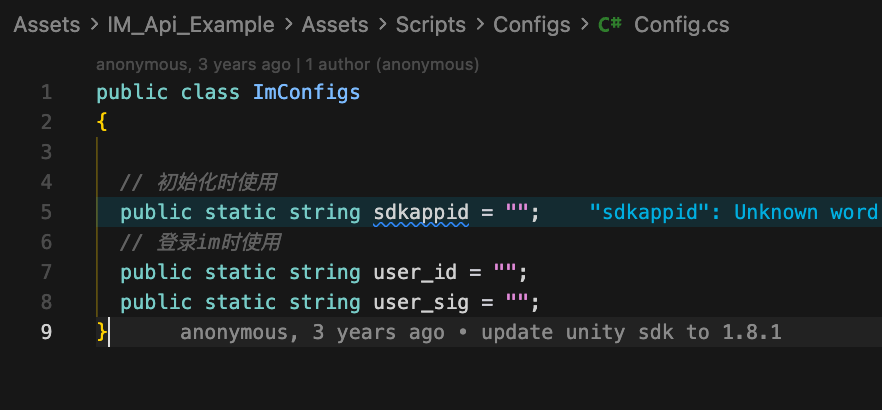Open the IM_Api_Example breadcrumb folder
Screen dimensions: 882x410
190,25
